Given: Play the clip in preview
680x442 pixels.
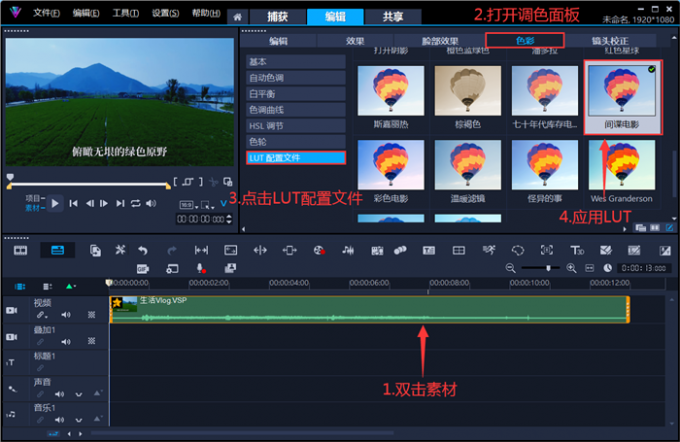Looking at the screenshot, I should (55, 203).
